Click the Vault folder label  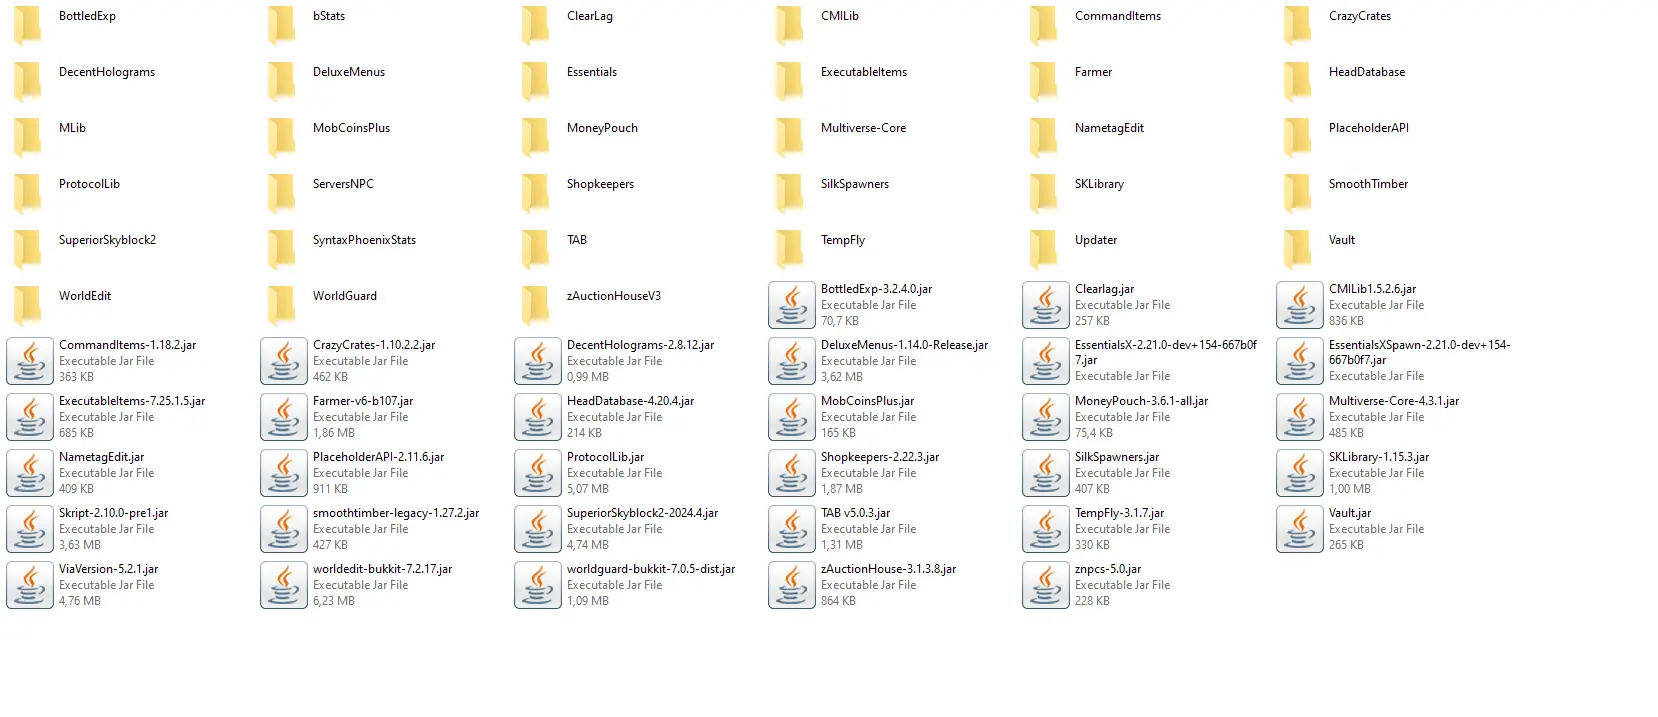pyautogui.click(x=1342, y=240)
